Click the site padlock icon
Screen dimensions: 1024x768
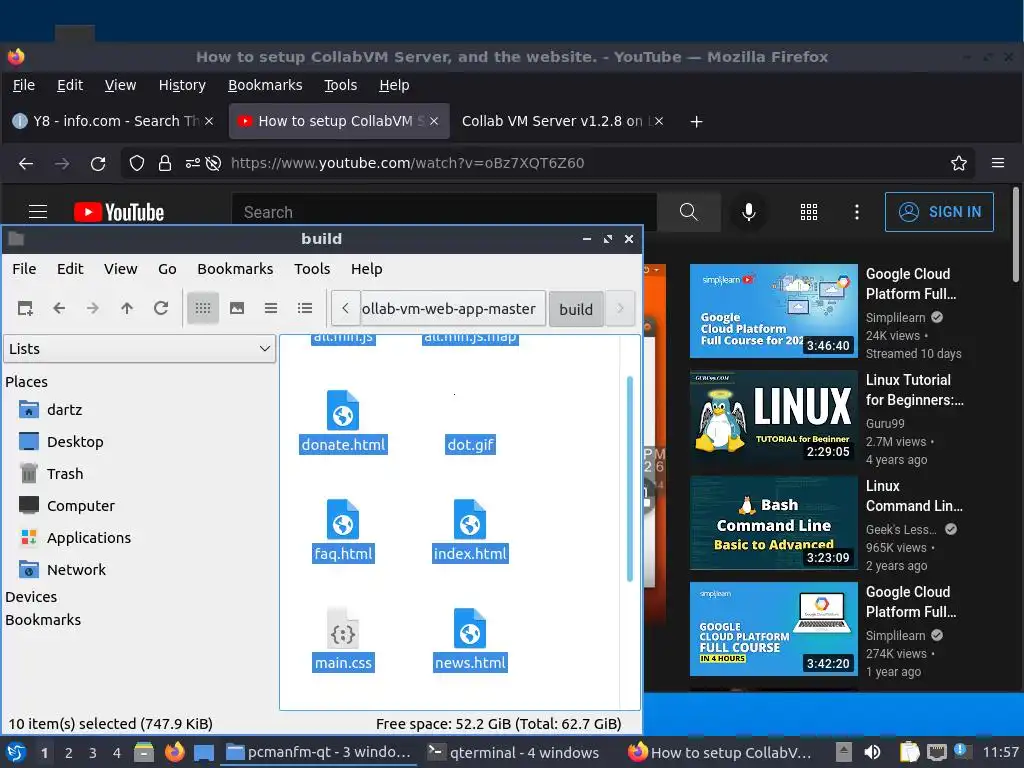pos(165,163)
